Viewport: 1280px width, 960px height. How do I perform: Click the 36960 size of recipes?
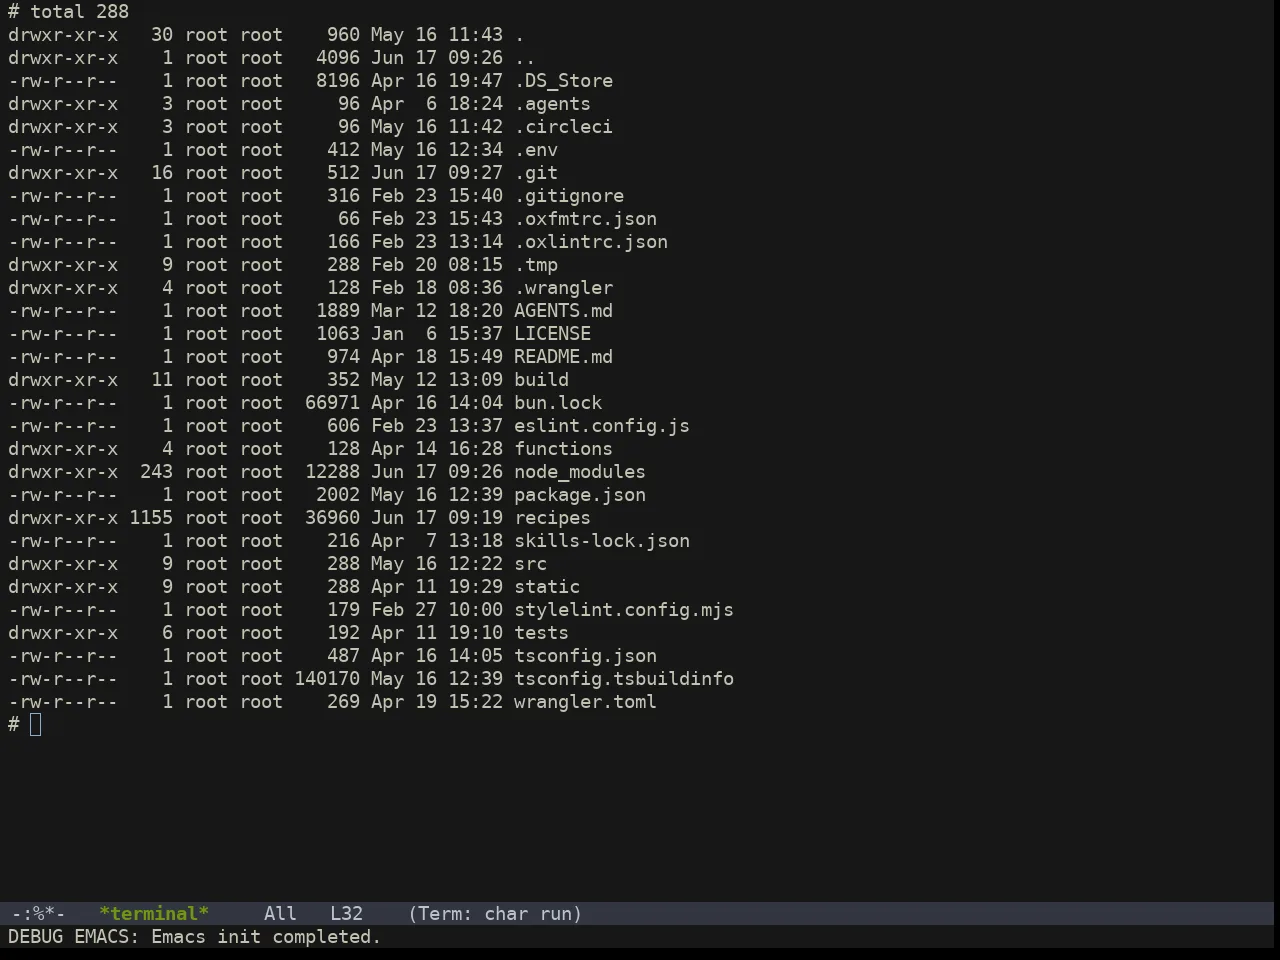click(x=332, y=518)
